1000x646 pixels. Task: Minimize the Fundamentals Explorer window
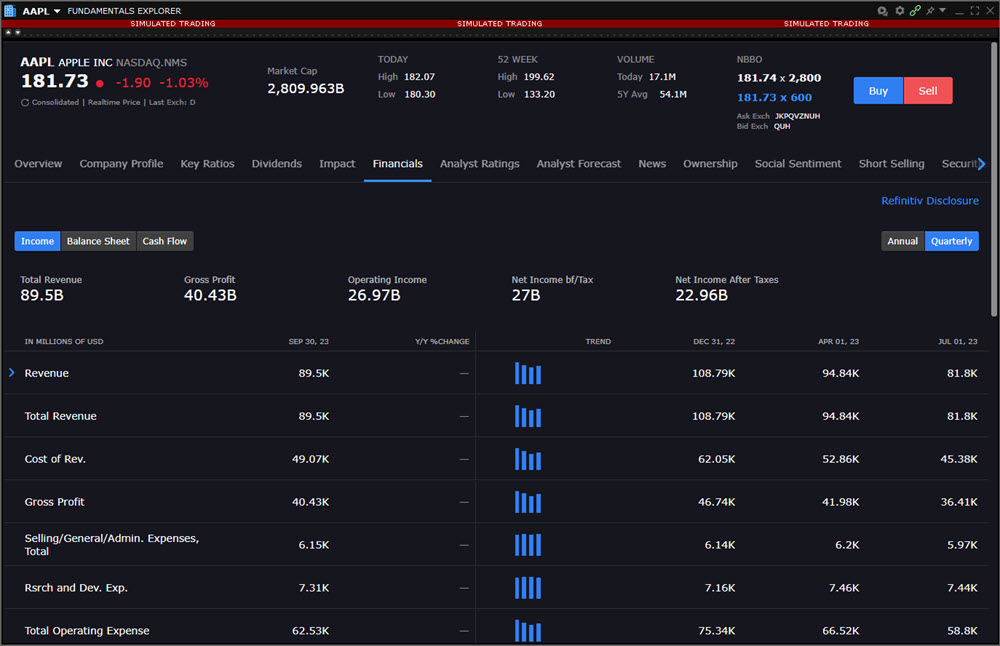click(x=959, y=11)
